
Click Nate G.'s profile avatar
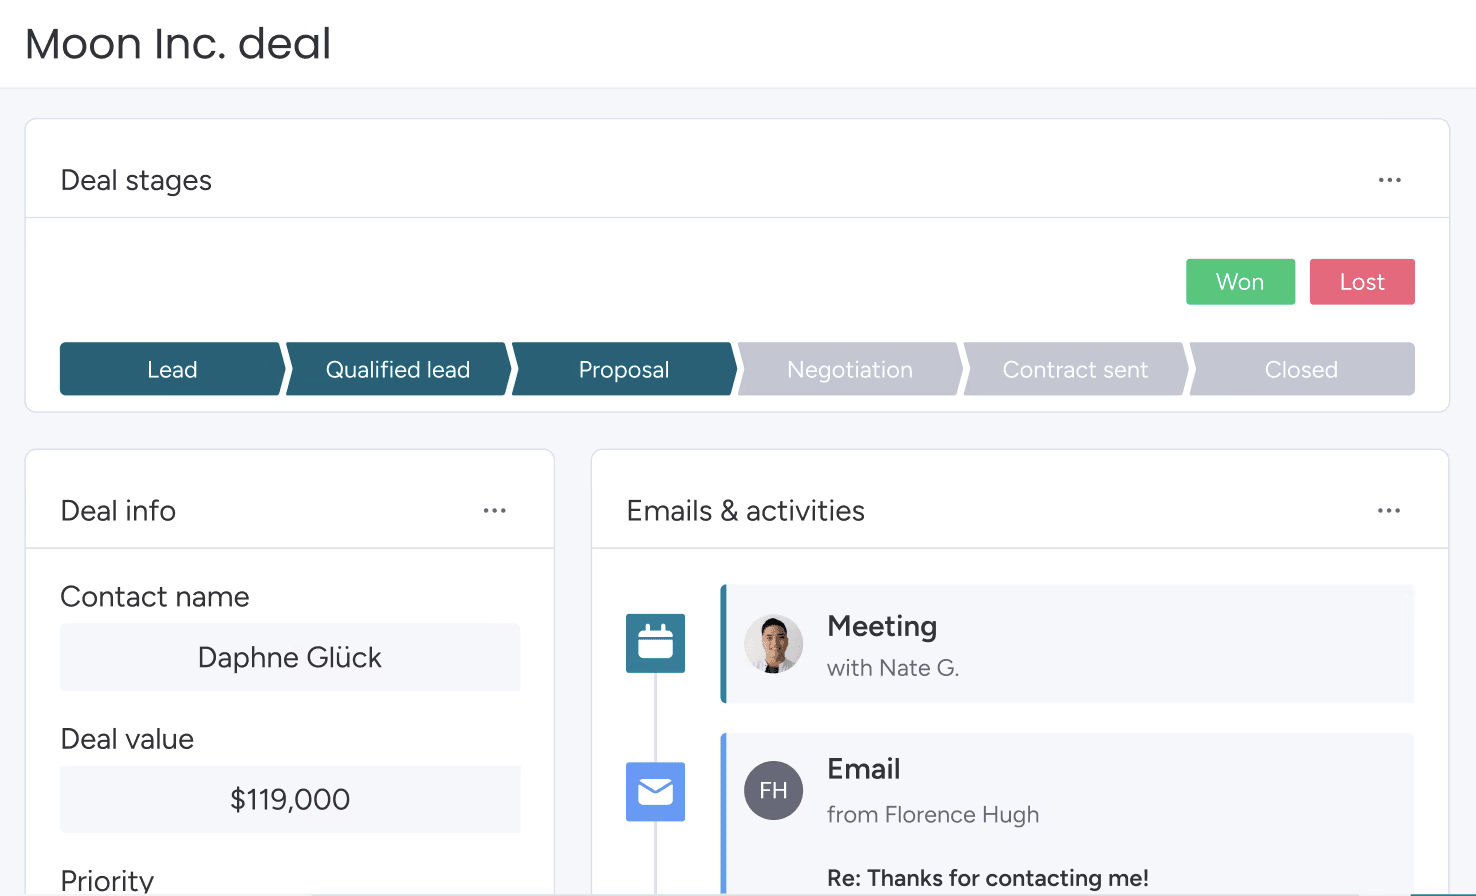click(773, 643)
